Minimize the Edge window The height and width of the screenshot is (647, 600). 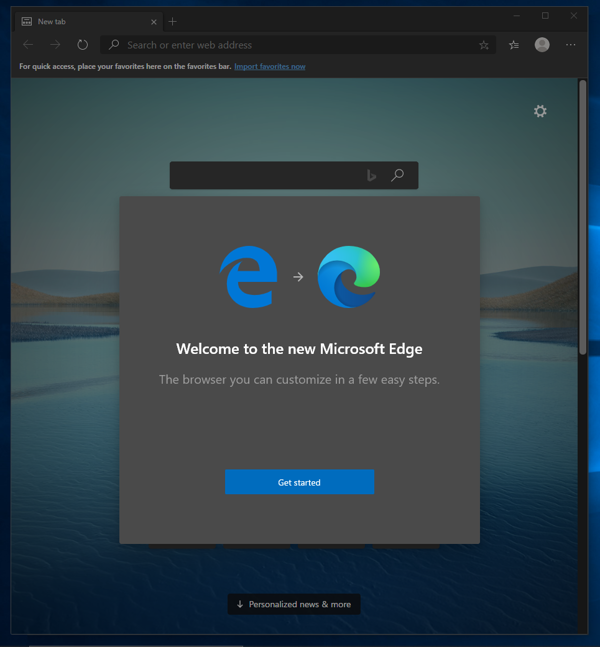(x=517, y=16)
